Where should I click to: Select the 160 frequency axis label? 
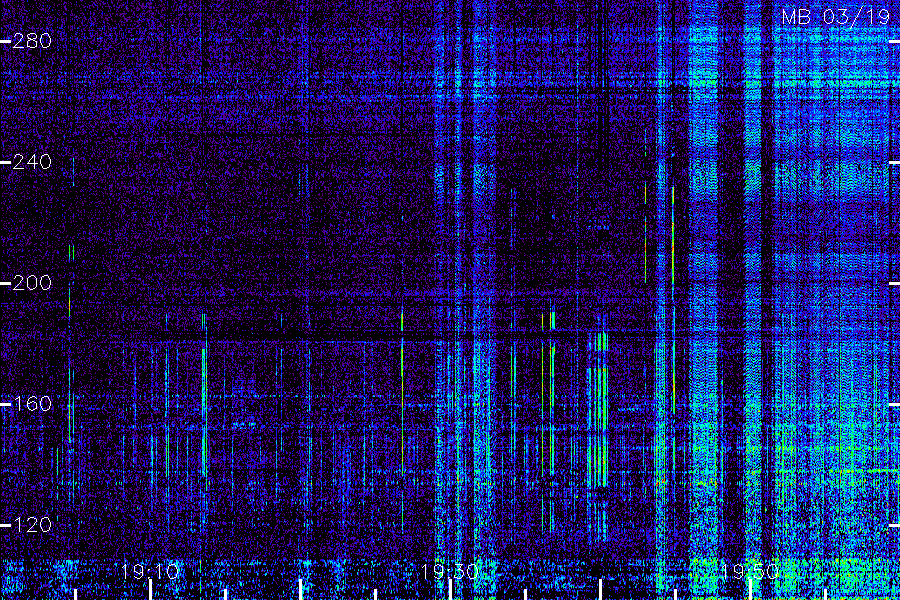pyautogui.click(x=32, y=404)
